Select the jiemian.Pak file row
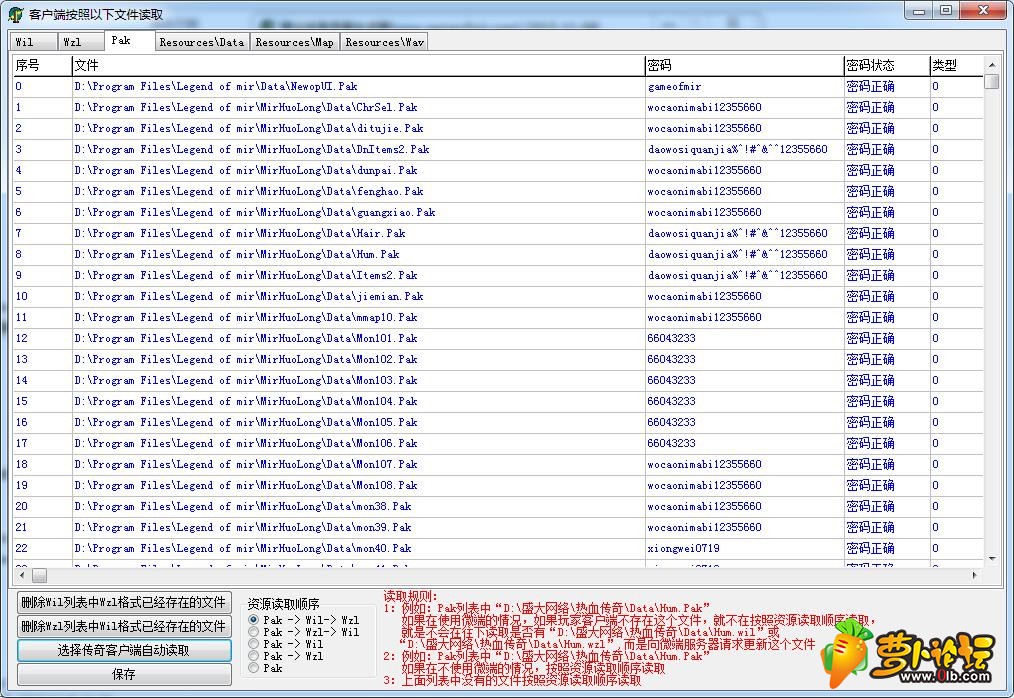Image resolution: width=1014 pixels, height=698 pixels. [x=498, y=296]
